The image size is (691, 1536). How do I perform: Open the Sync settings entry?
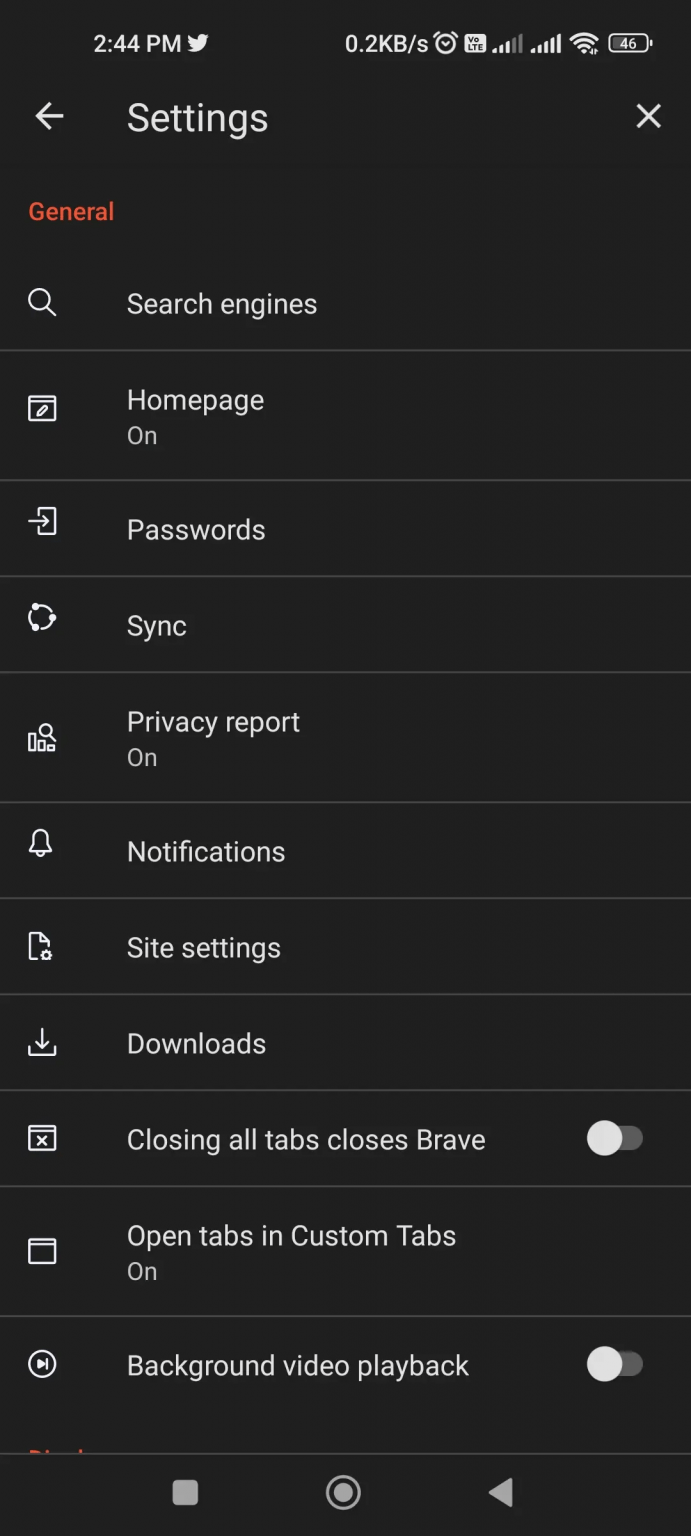point(157,625)
